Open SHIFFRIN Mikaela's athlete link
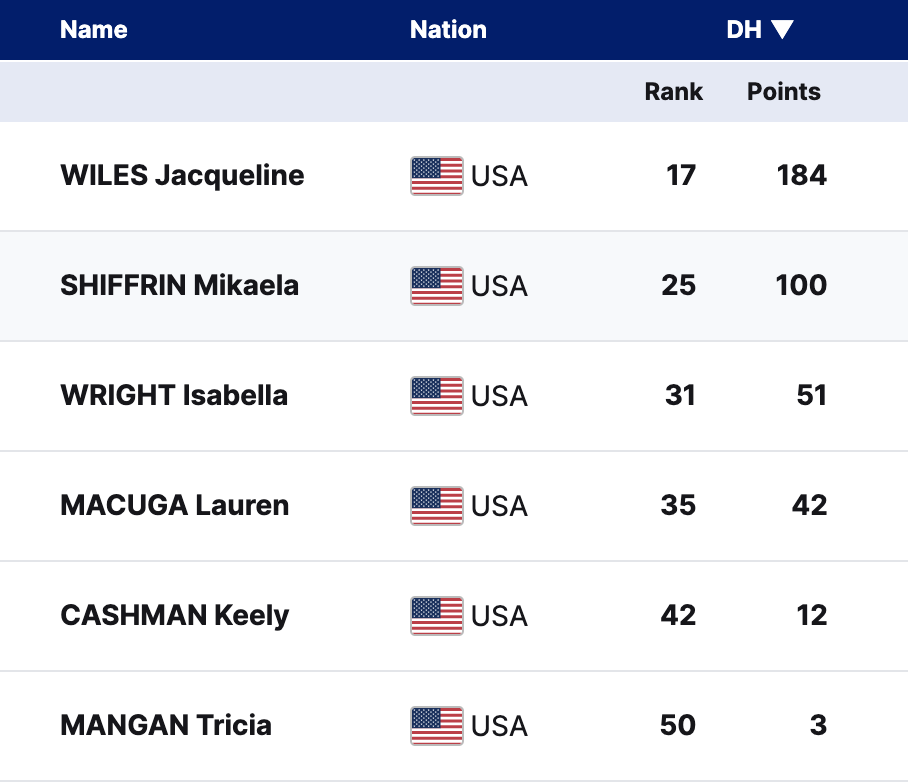908x784 pixels. pyautogui.click(x=179, y=286)
